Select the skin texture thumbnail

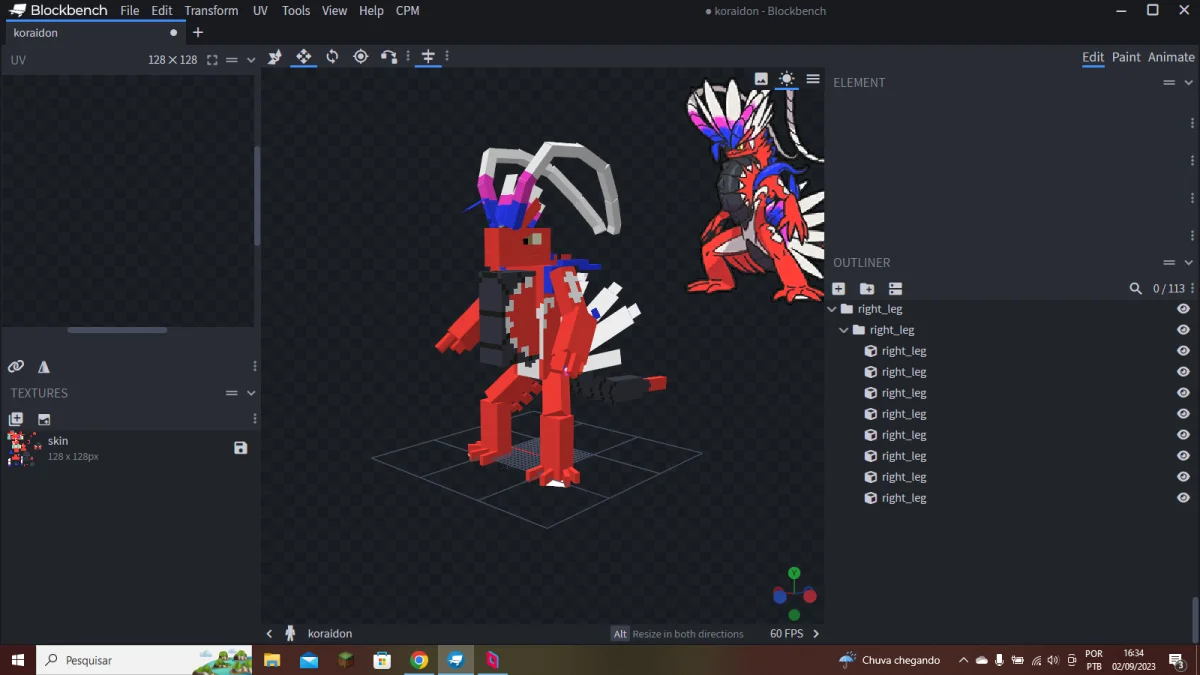tap(23, 448)
